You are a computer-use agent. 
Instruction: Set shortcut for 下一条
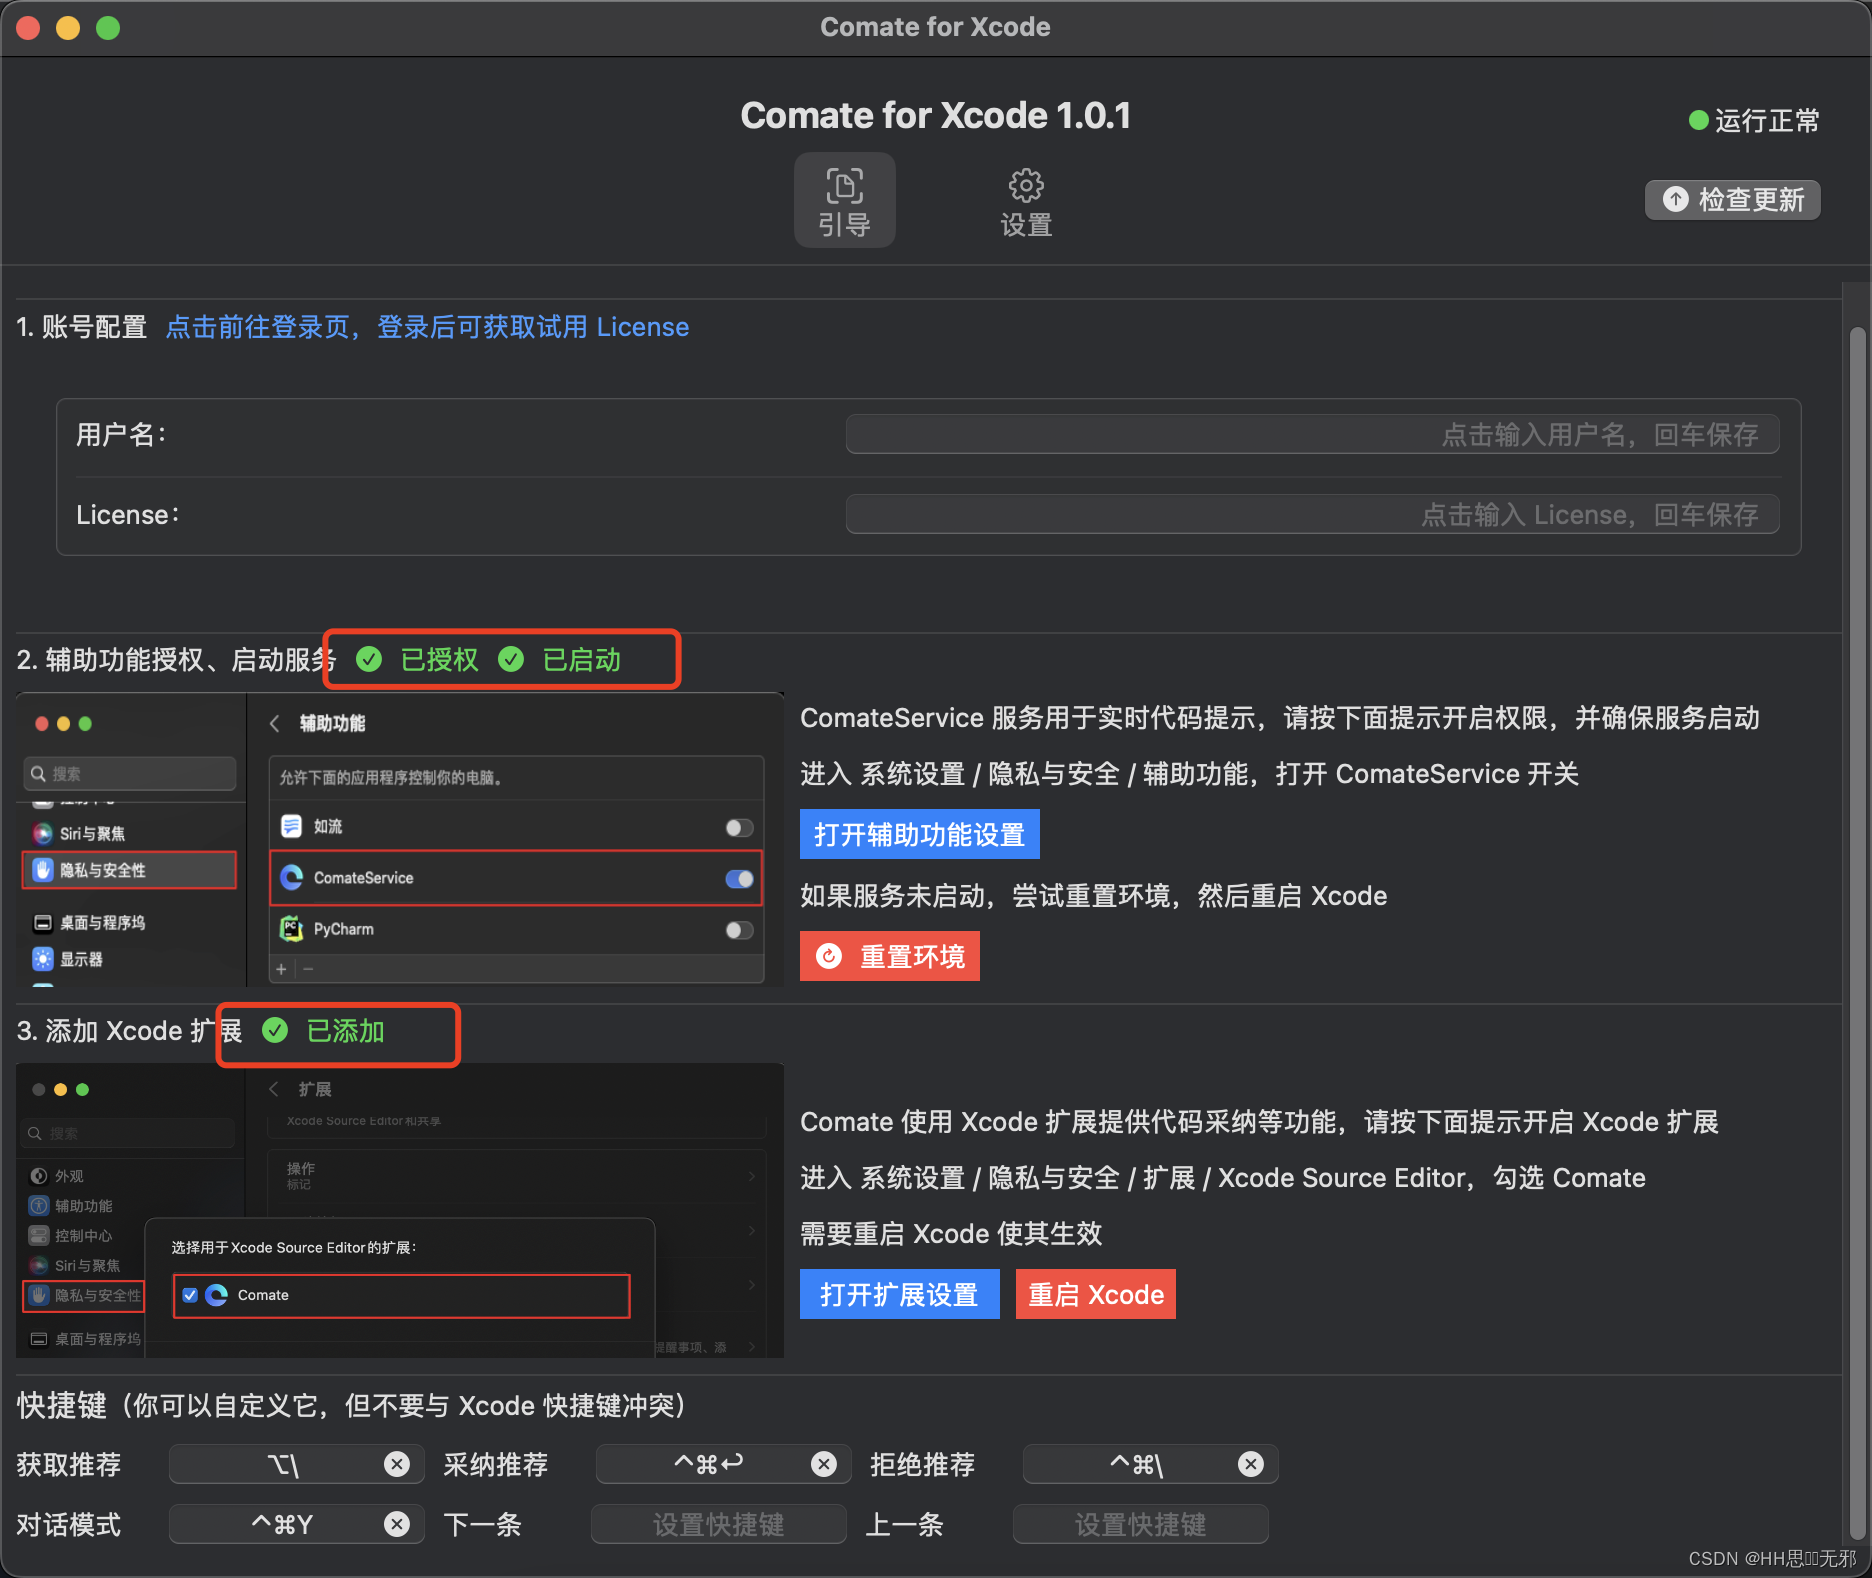719,1524
